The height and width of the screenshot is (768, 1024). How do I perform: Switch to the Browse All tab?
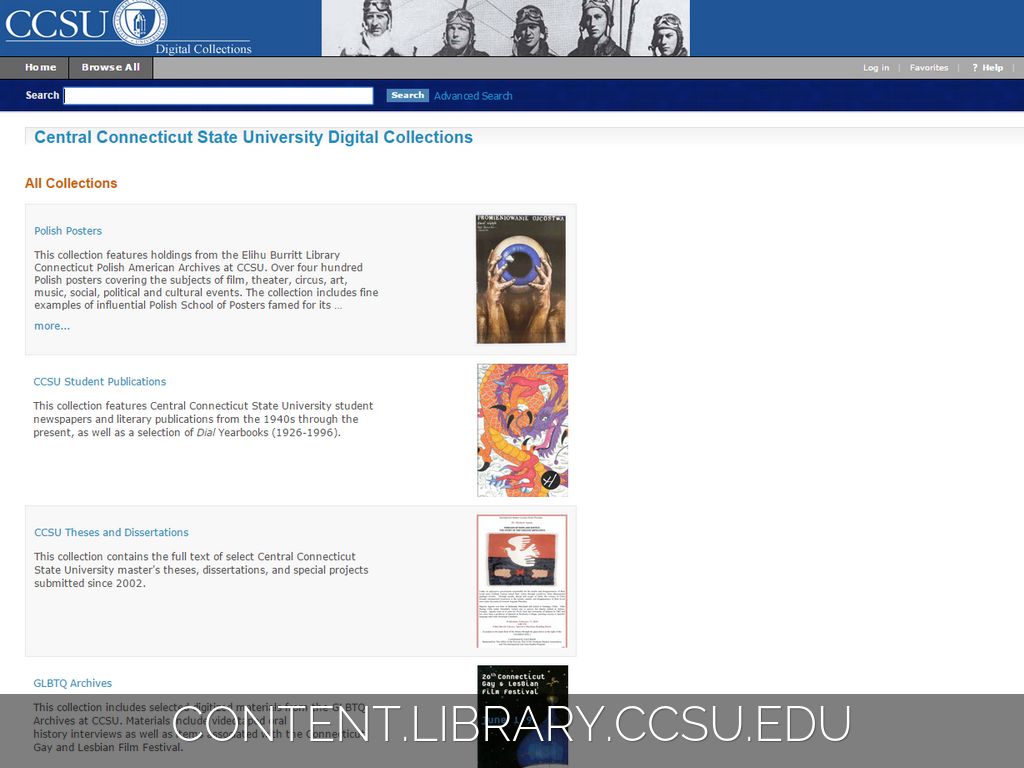[110, 68]
